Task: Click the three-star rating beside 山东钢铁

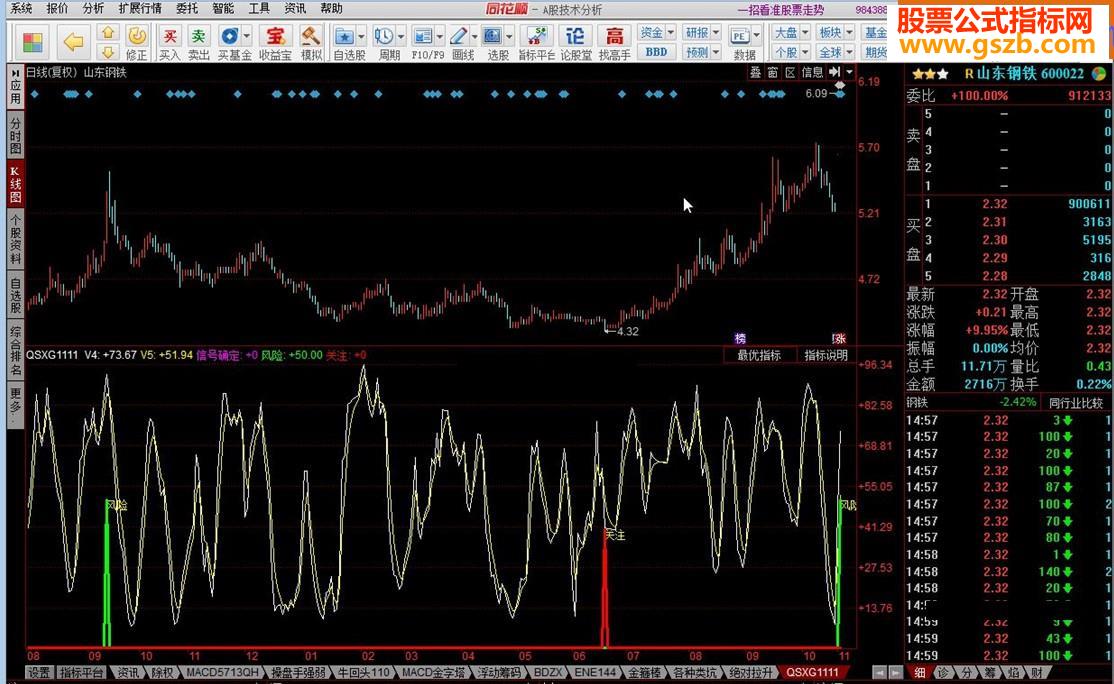Action: coord(930,74)
